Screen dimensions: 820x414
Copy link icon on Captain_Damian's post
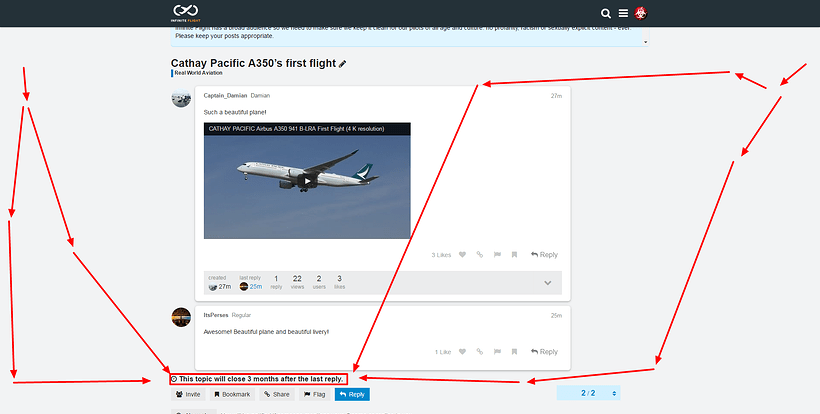480,255
